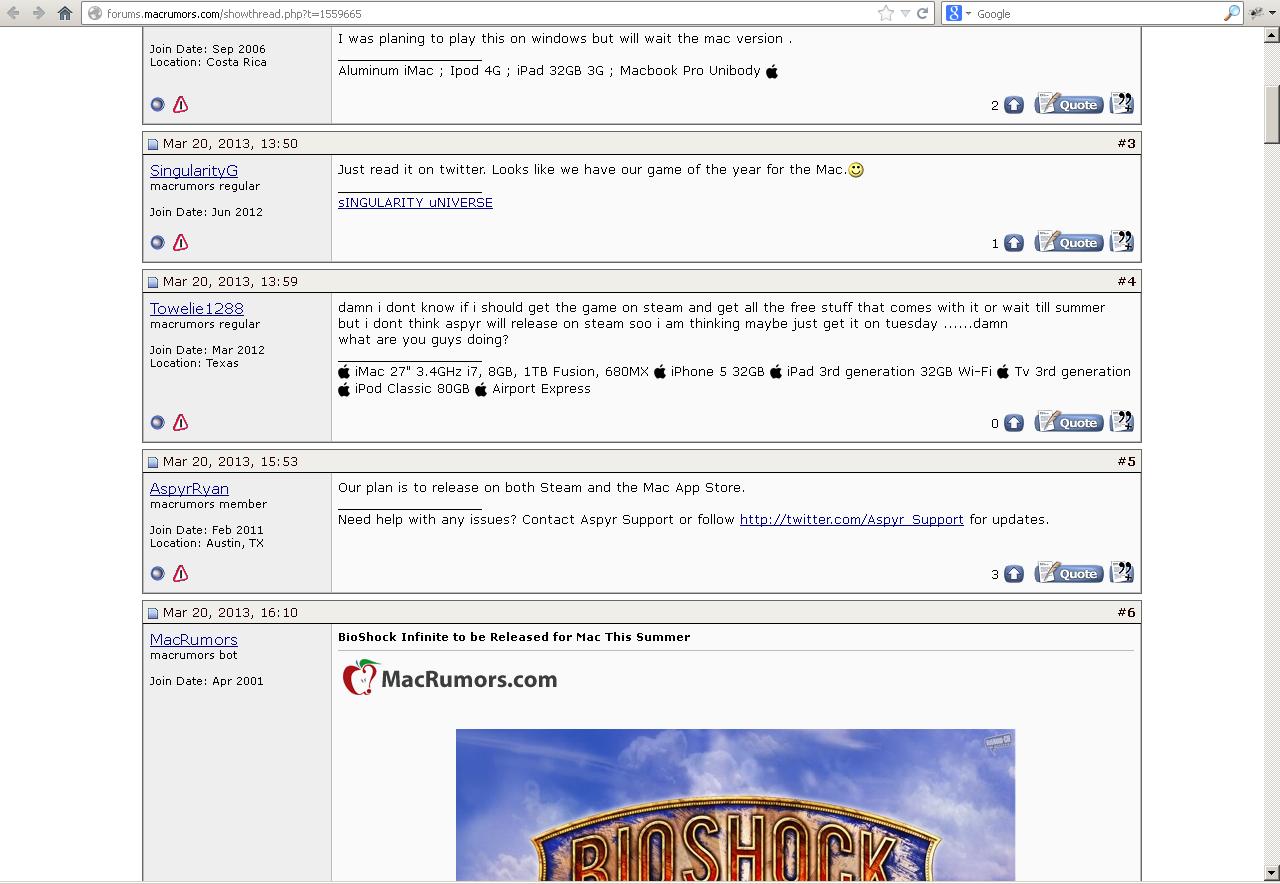Quote Towelie1288's post #4
1280x884 pixels.
coord(1069,422)
